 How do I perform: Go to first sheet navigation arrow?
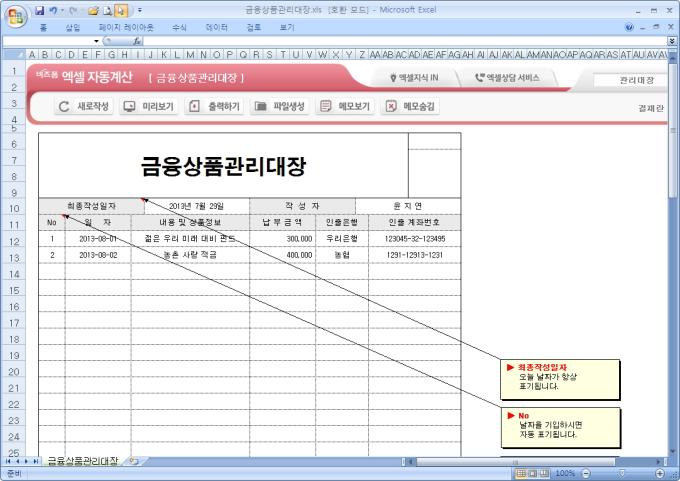click(8, 461)
